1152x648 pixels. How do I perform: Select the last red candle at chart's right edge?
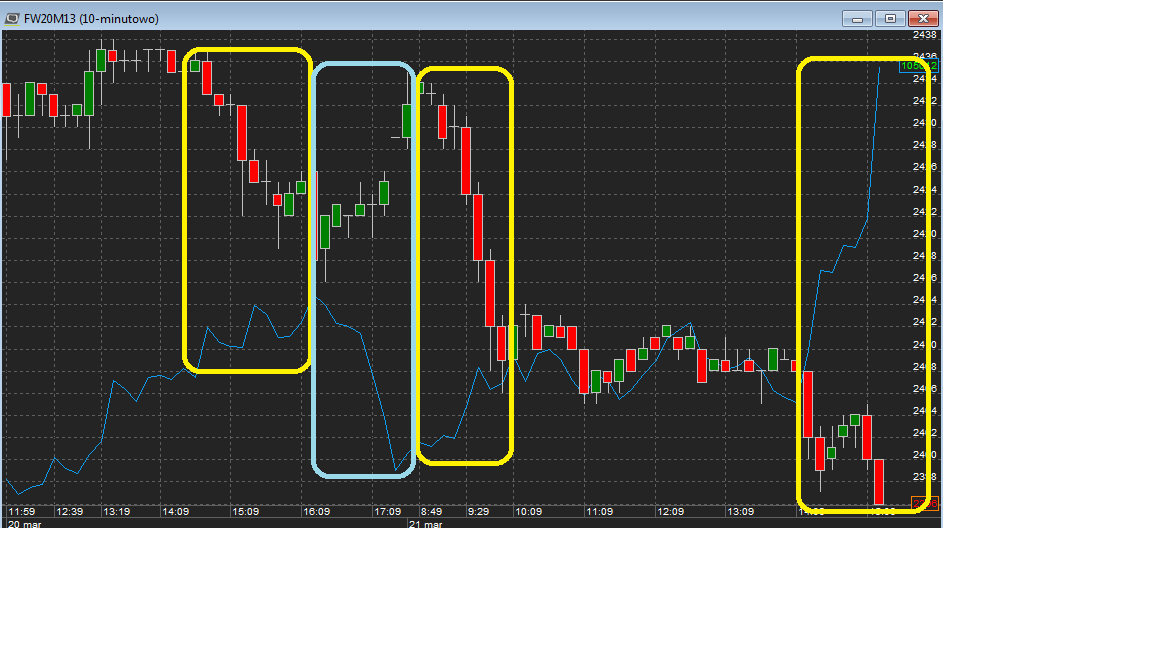click(x=879, y=482)
